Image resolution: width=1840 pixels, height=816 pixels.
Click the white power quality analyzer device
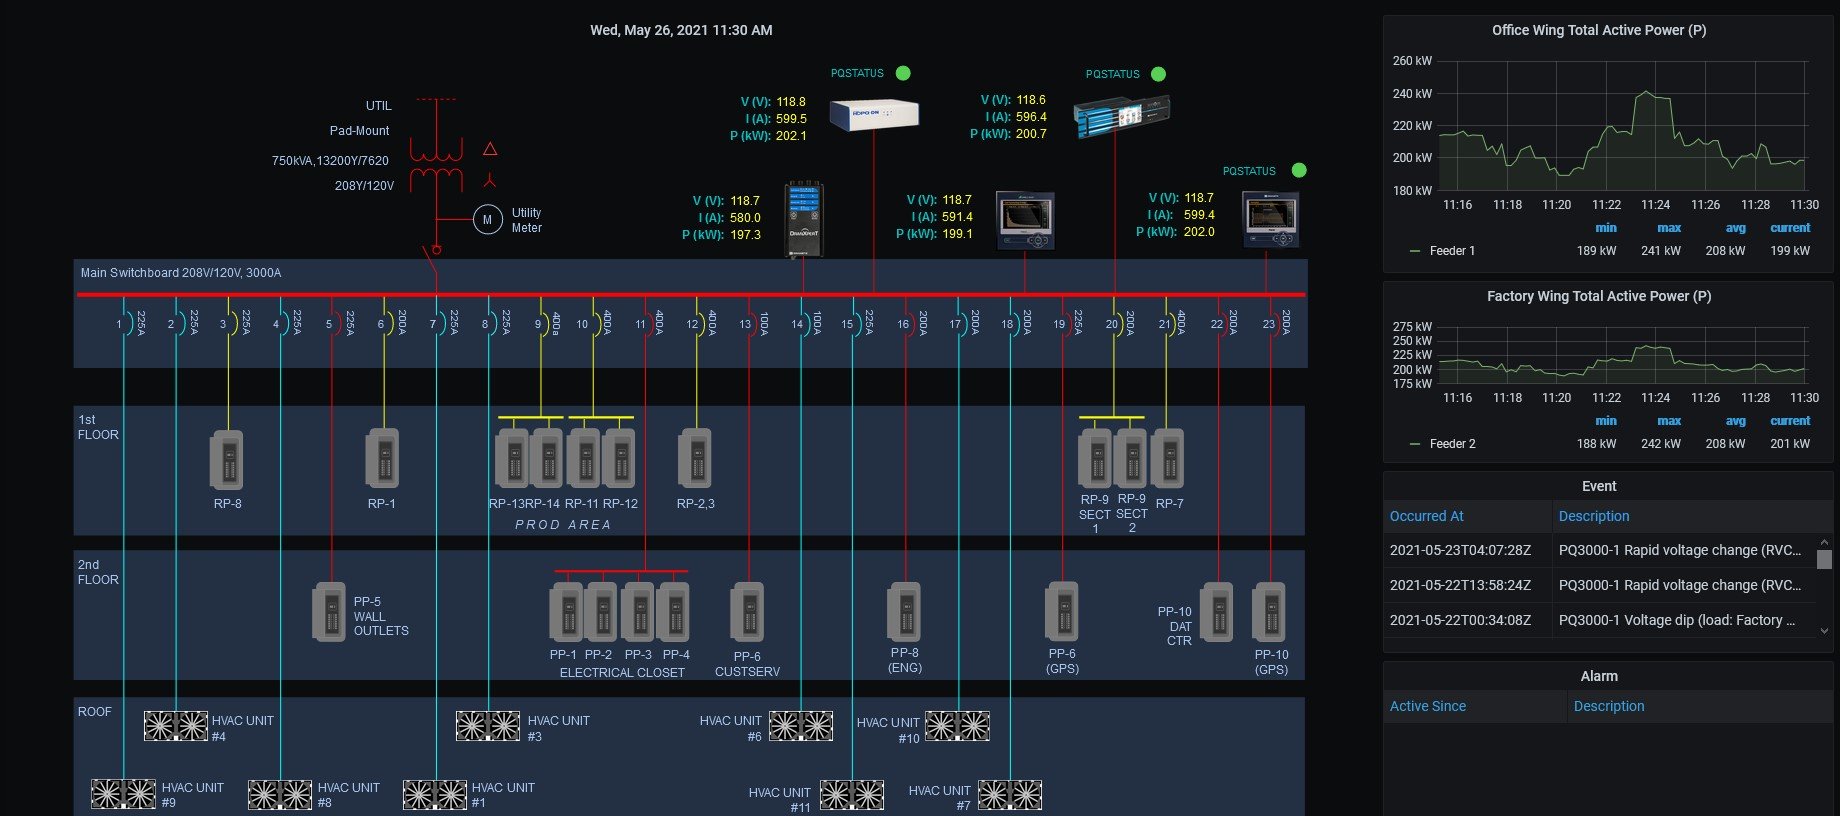pos(873,114)
